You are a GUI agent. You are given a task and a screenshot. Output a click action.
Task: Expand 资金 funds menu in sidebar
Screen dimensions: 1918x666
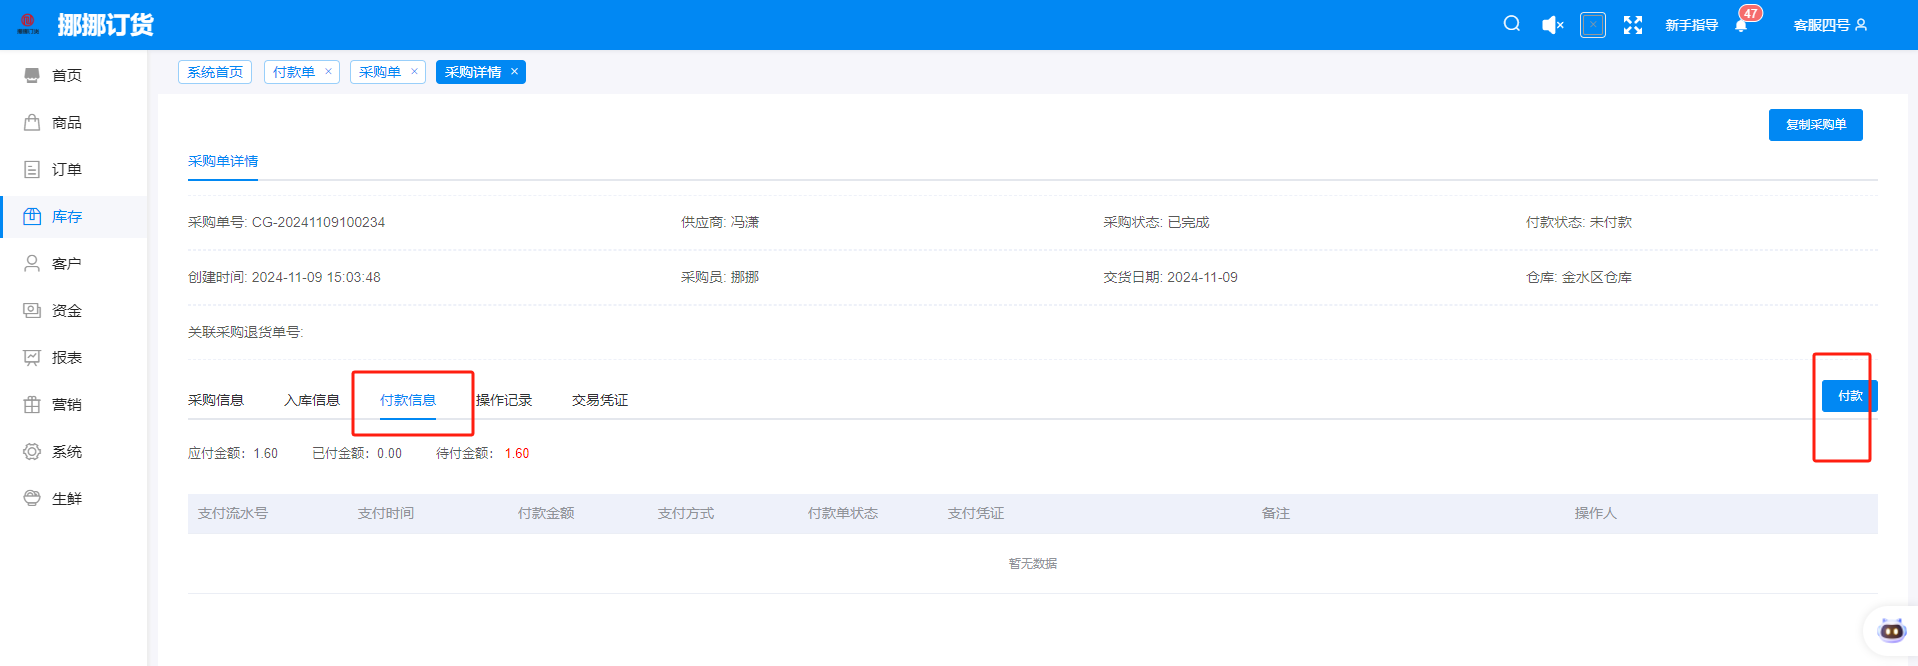(66, 310)
